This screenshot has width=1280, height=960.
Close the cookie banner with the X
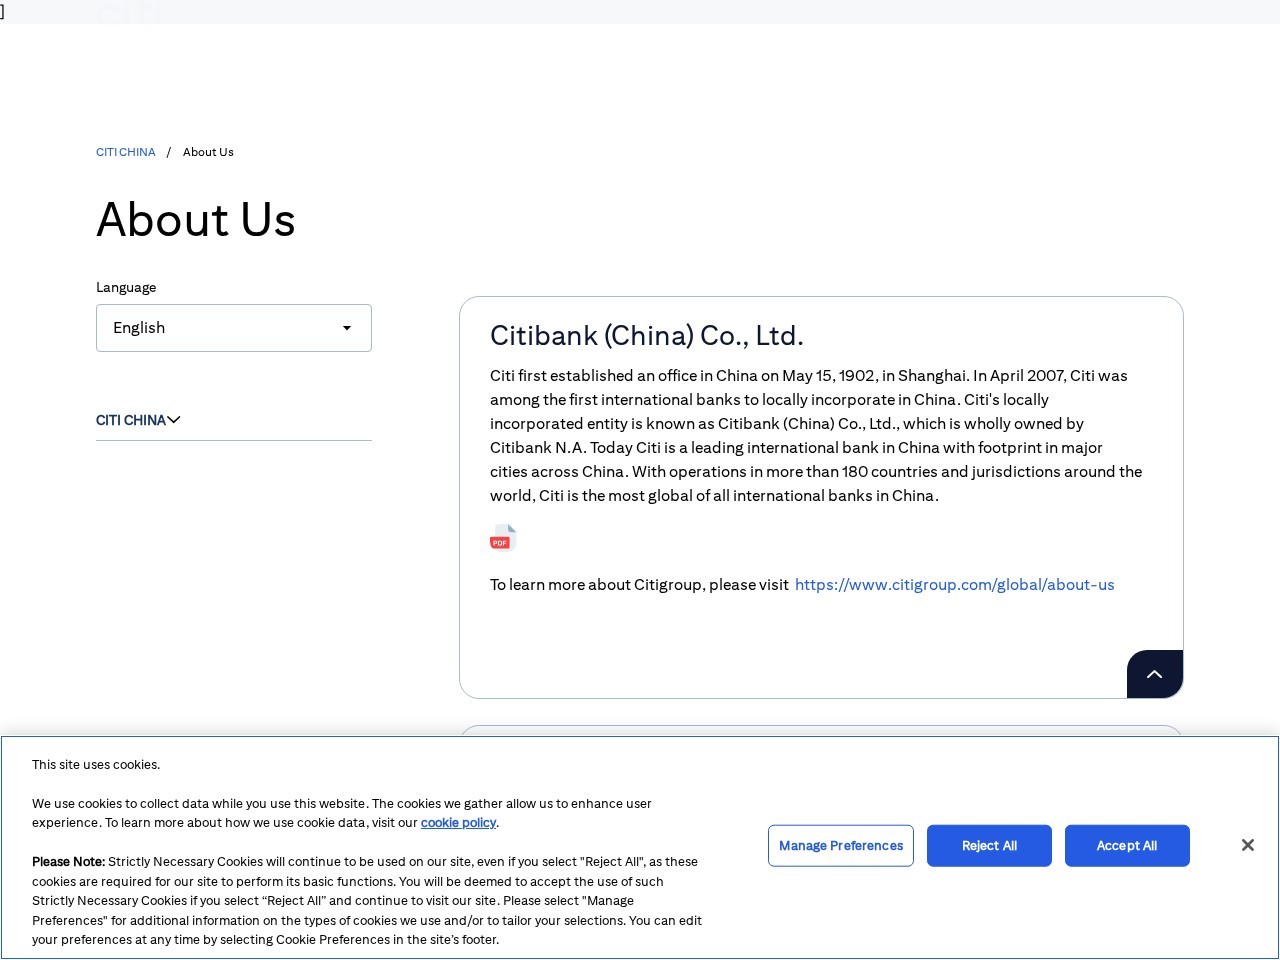[x=1247, y=846]
